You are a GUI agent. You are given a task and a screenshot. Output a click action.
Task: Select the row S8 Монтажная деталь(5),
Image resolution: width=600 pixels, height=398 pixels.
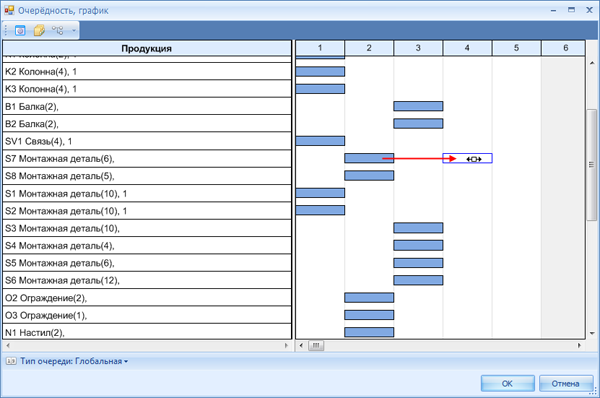pos(147,176)
